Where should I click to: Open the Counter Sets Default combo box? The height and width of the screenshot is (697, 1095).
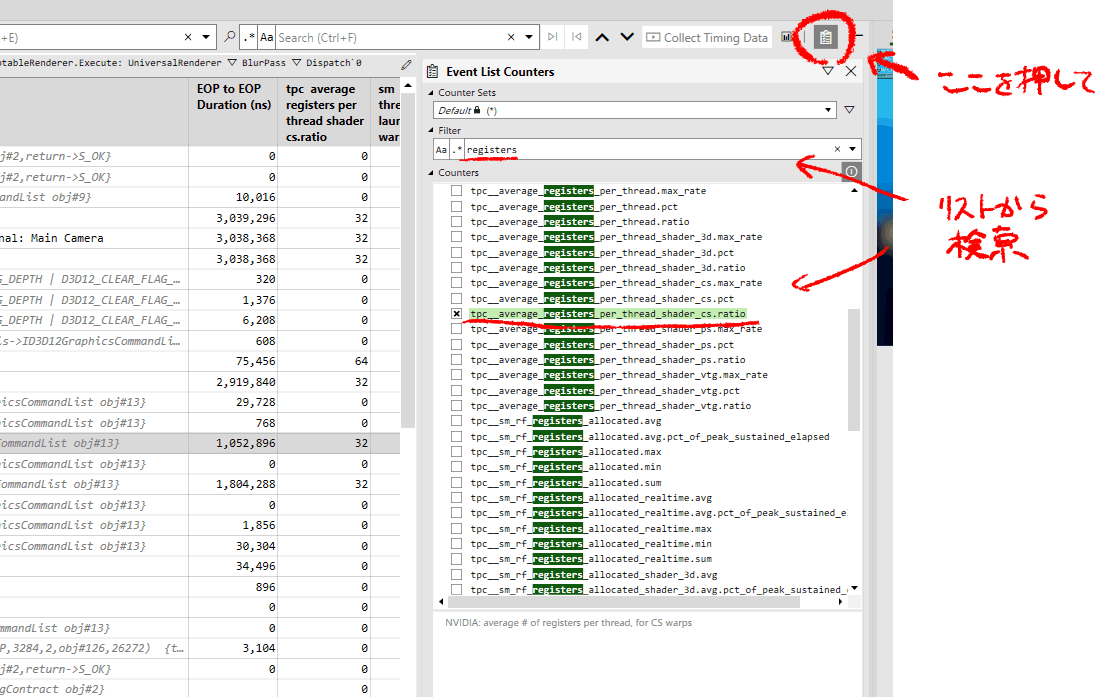point(634,110)
